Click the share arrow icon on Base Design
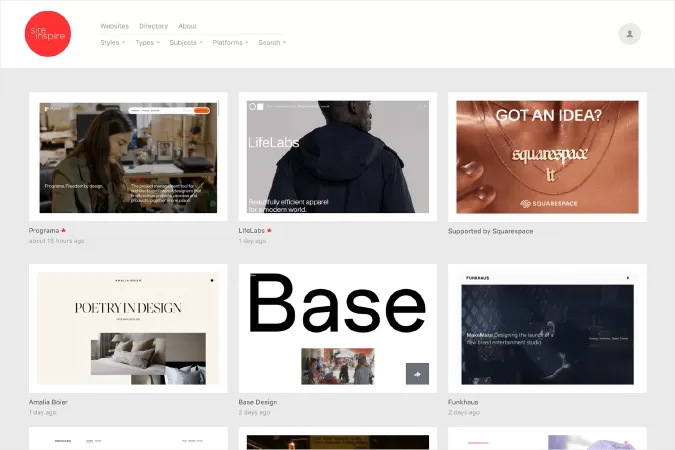Image resolution: width=675 pixels, height=450 pixels. tap(417, 374)
